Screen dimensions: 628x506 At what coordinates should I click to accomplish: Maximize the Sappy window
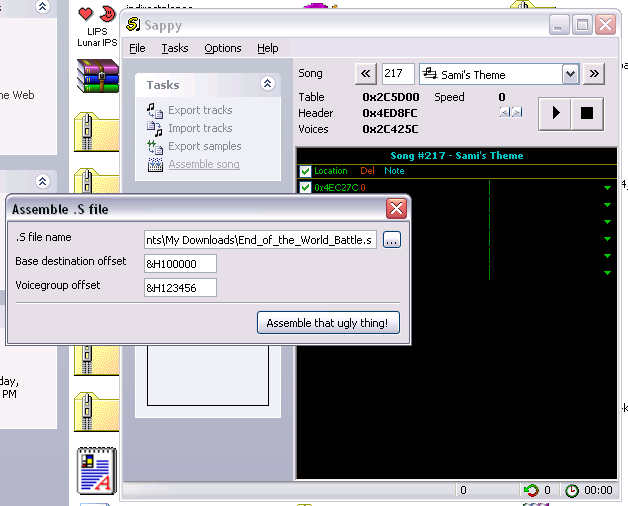pyautogui.click(x=582, y=25)
